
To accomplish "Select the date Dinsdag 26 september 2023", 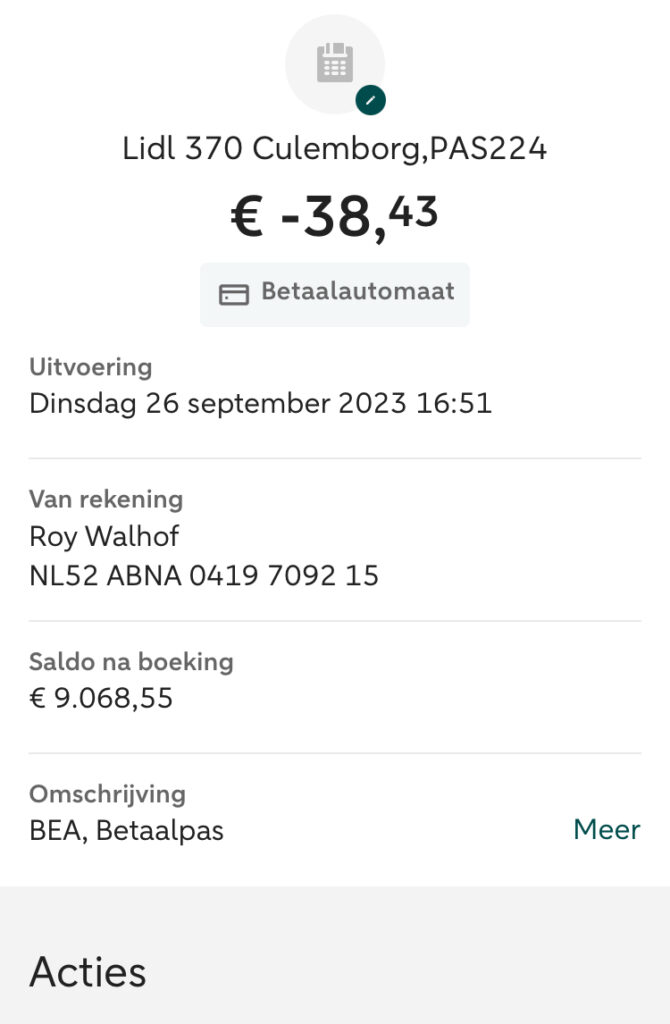I will point(217,404).
